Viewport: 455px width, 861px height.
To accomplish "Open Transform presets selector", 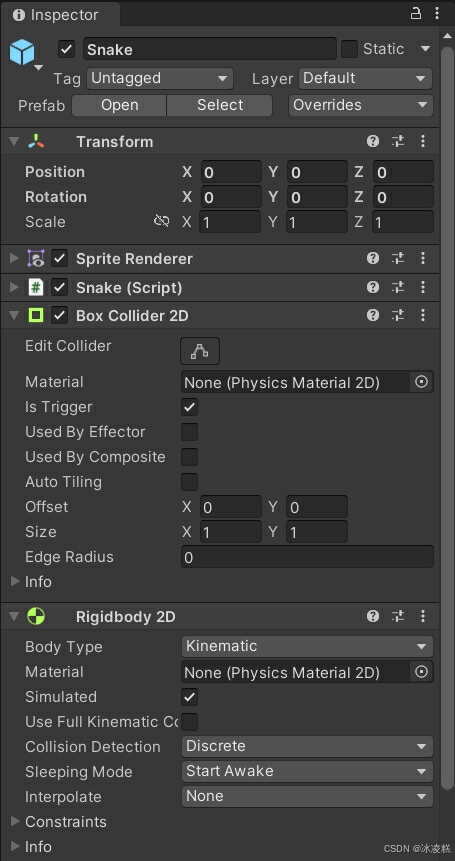I will point(398,142).
